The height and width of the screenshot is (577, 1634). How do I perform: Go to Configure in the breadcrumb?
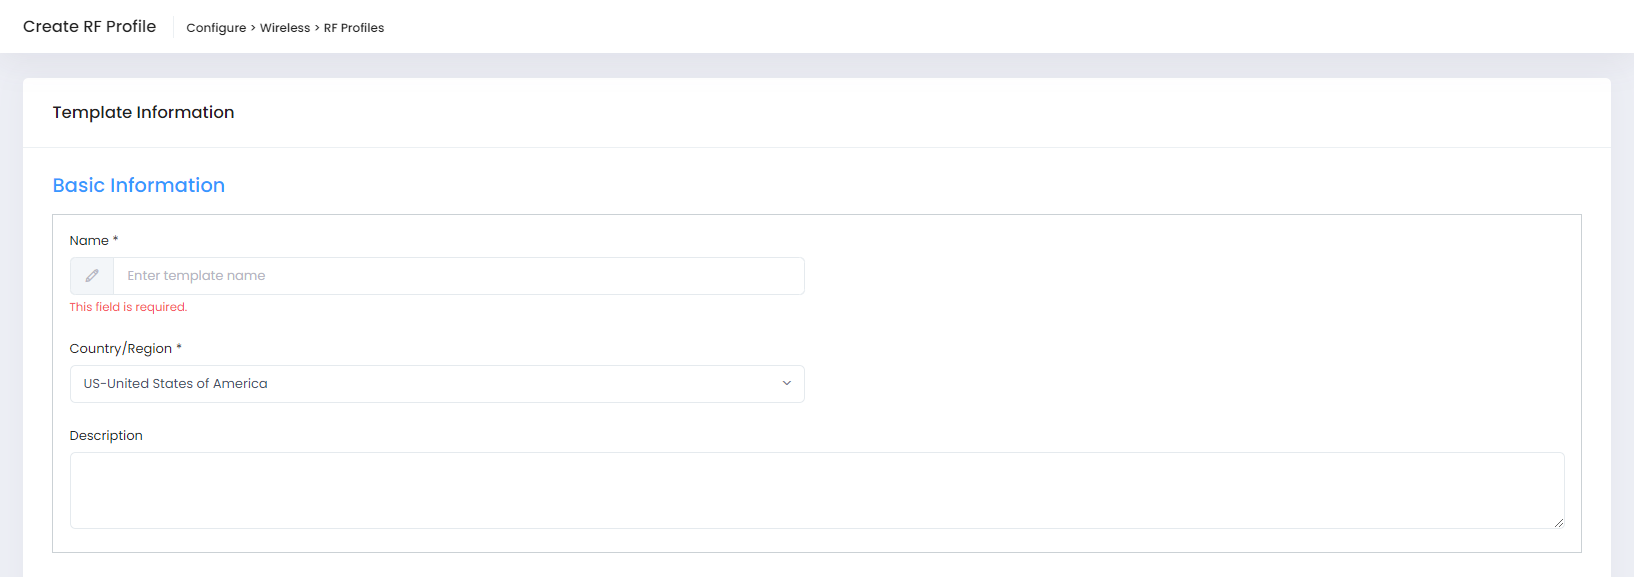pyautogui.click(x=216, y=28)
